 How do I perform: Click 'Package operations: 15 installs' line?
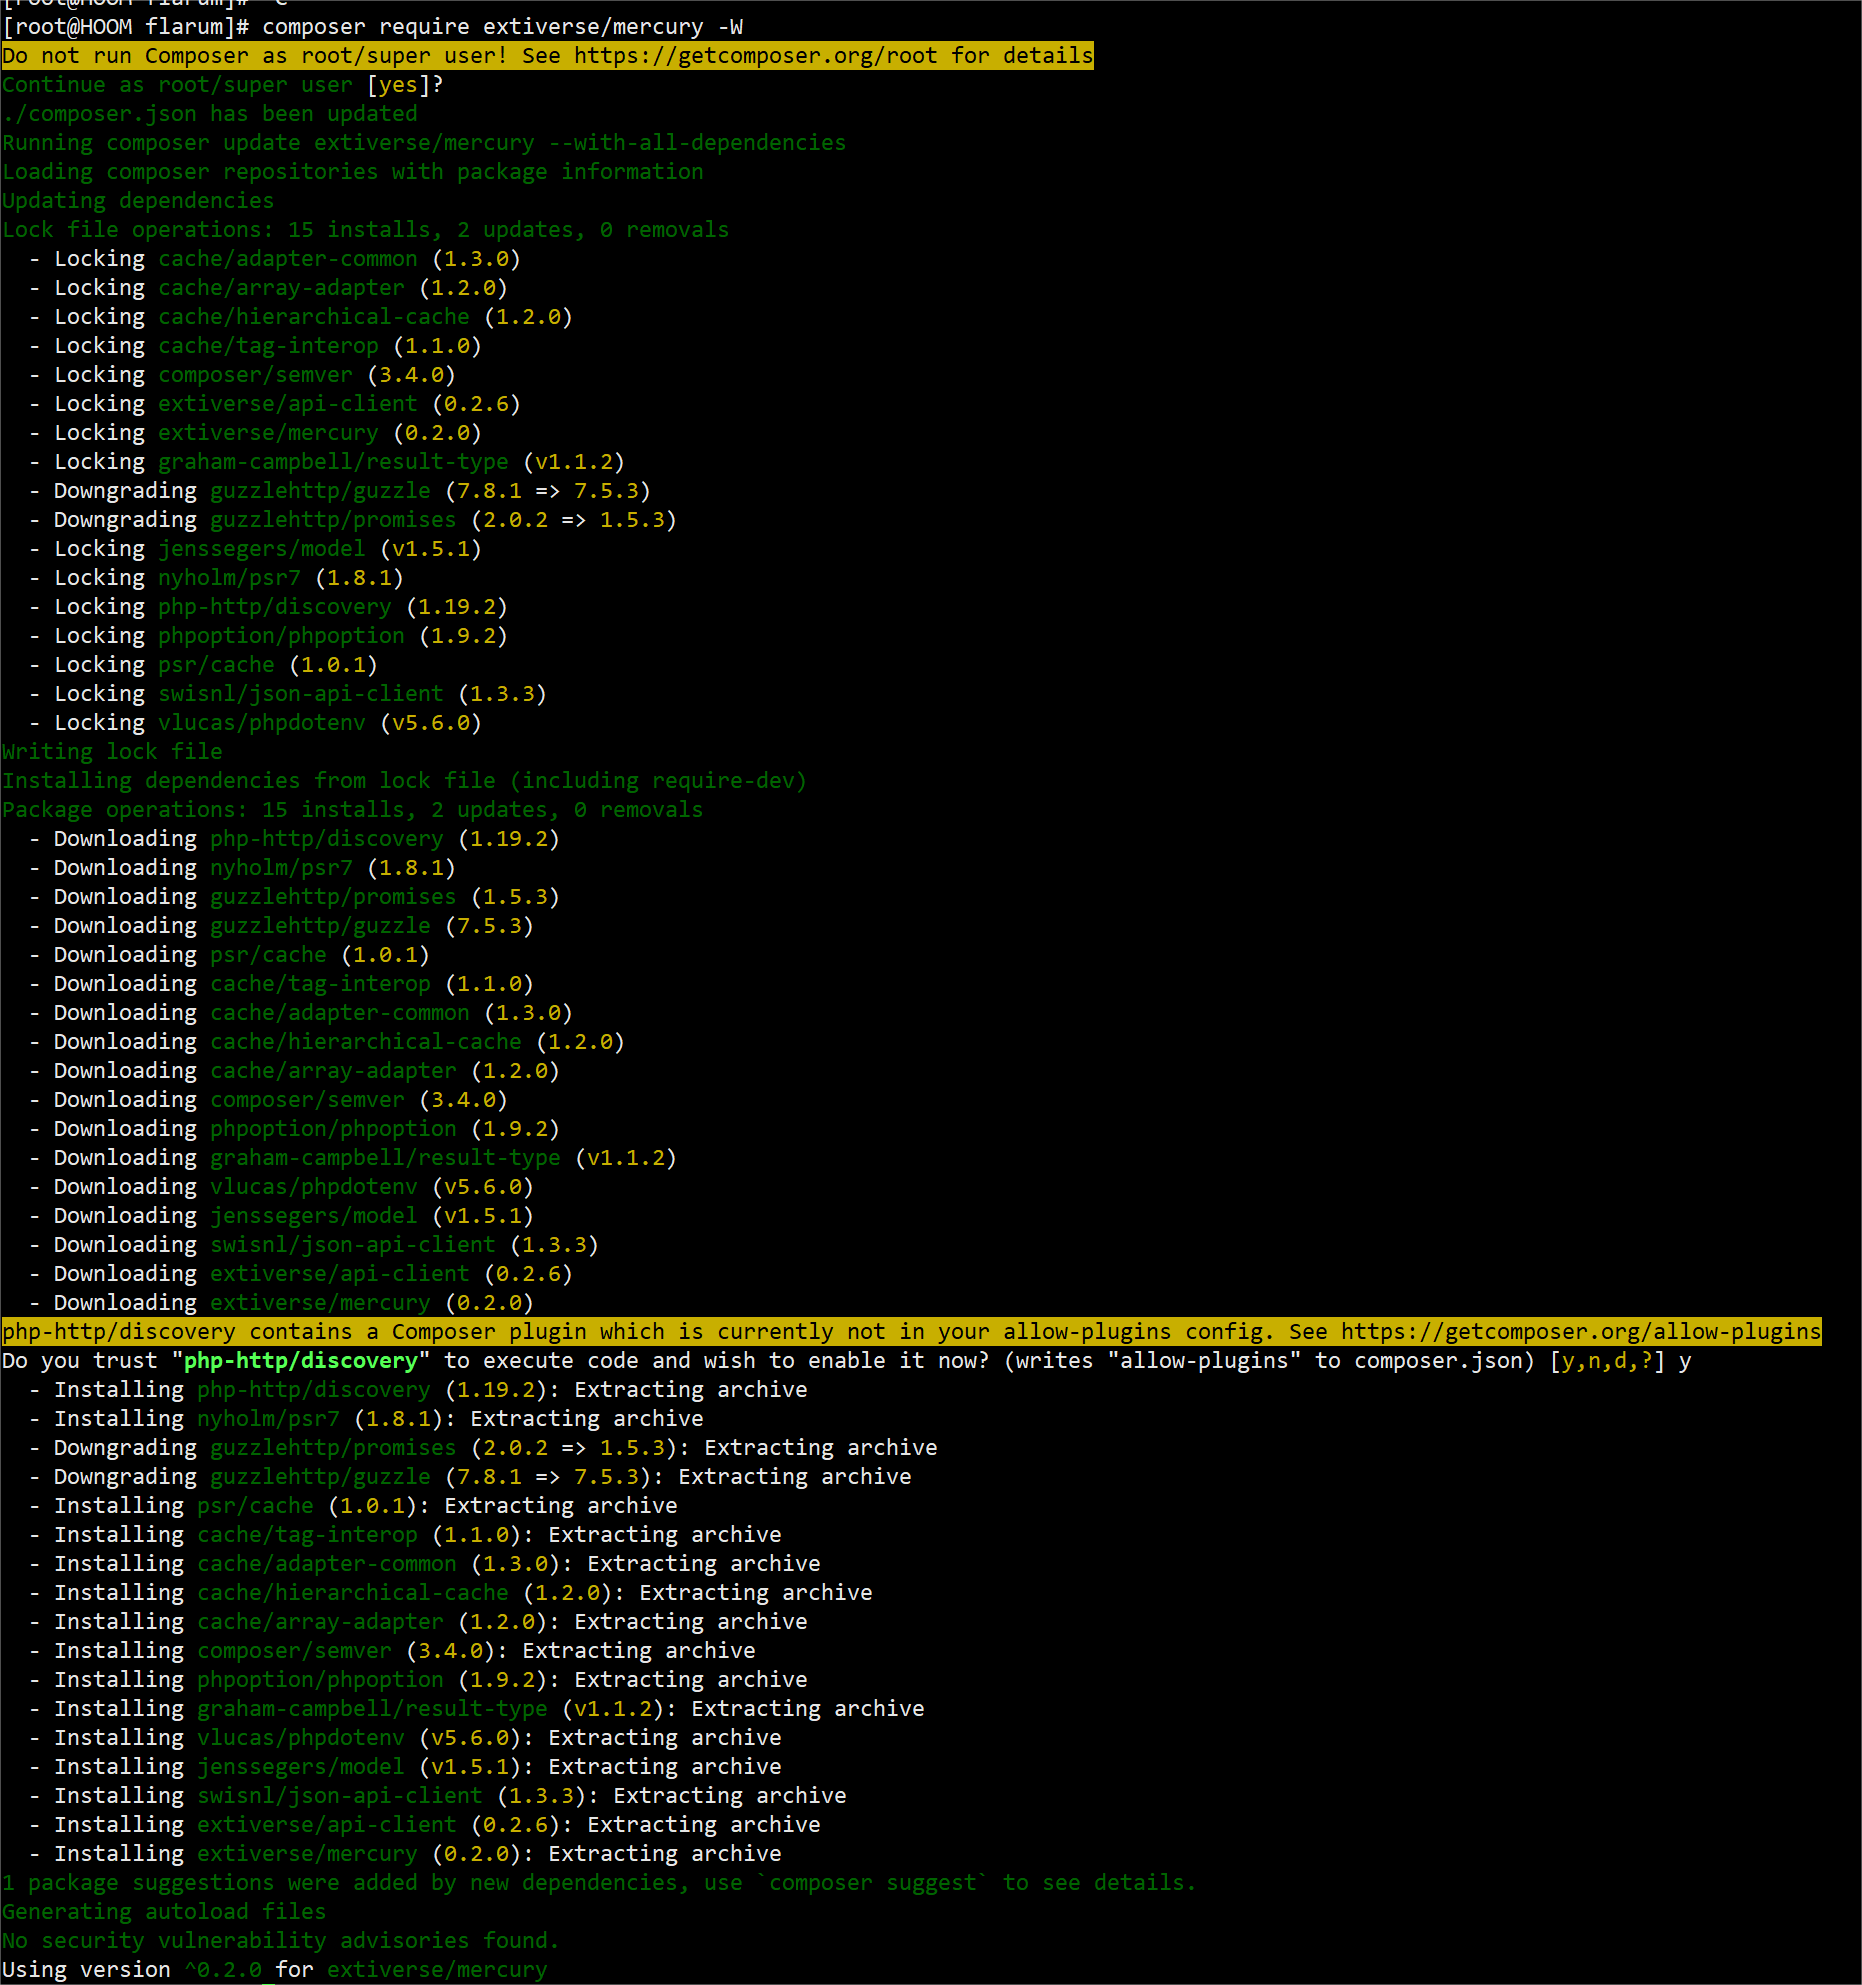click(353, 810)
